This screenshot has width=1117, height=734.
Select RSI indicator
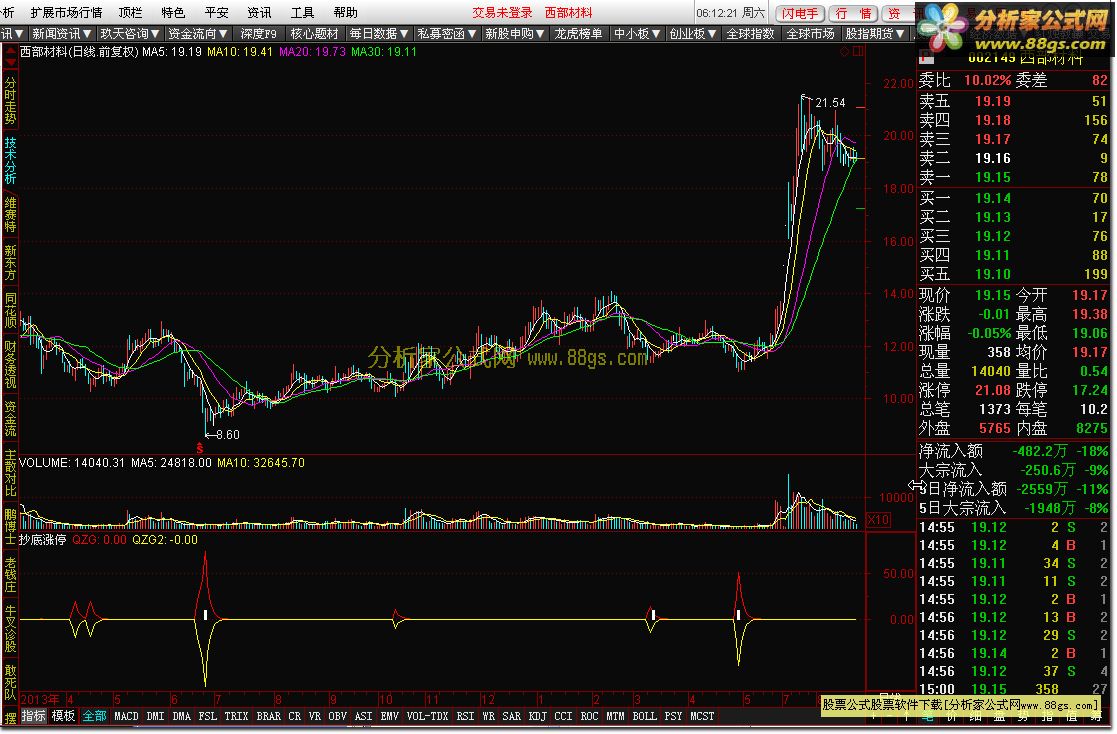(x=465, y=715)
